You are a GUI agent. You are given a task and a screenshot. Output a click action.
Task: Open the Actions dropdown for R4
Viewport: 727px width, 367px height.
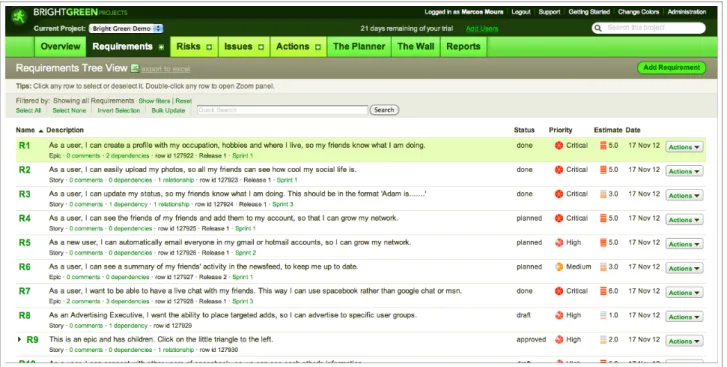684,220
